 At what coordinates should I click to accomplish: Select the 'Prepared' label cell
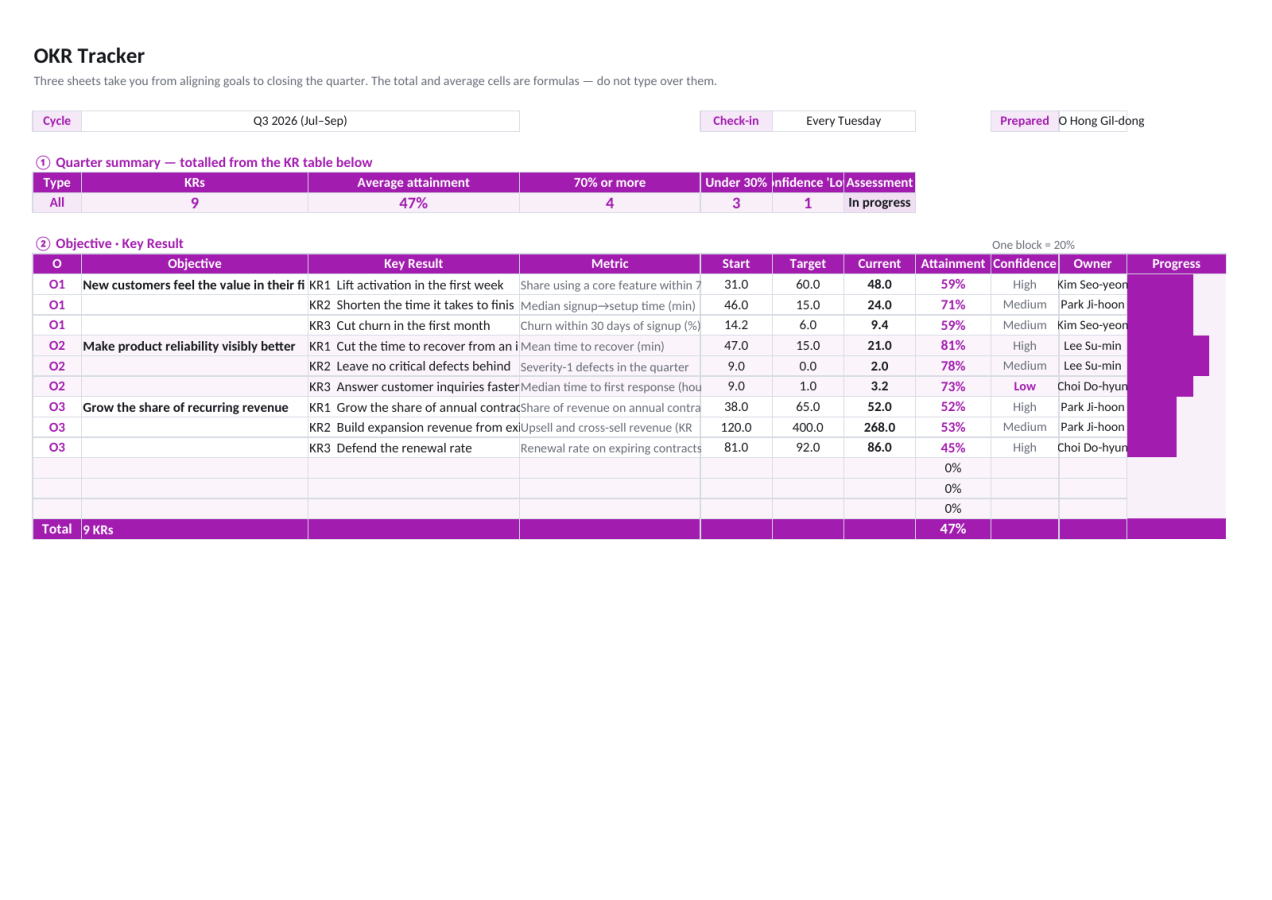[x=1024, y=121]
